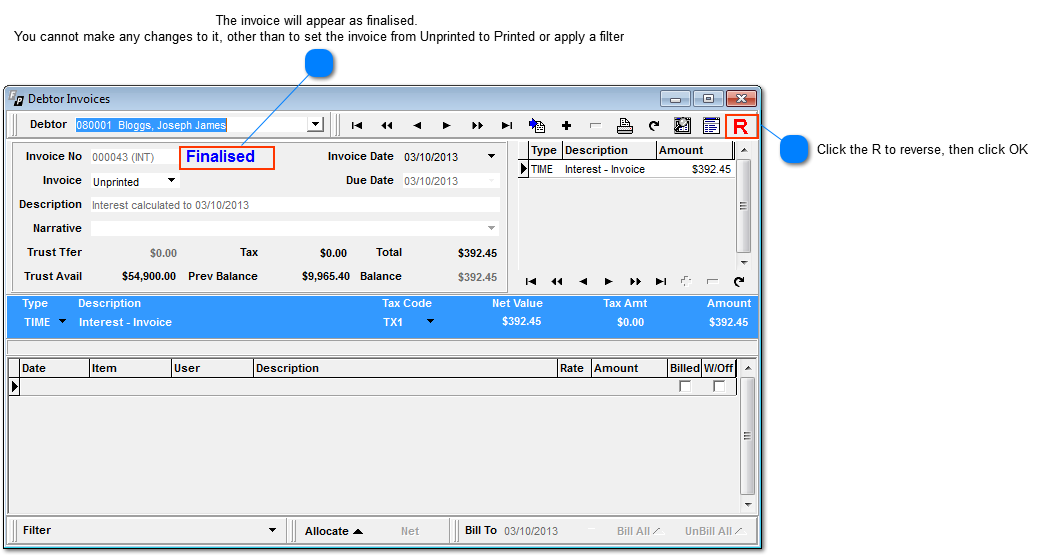Click the red R reverse invoice button
Image resolution: width=1044 pixels, height=557 pixels.
tap(740, 126)
